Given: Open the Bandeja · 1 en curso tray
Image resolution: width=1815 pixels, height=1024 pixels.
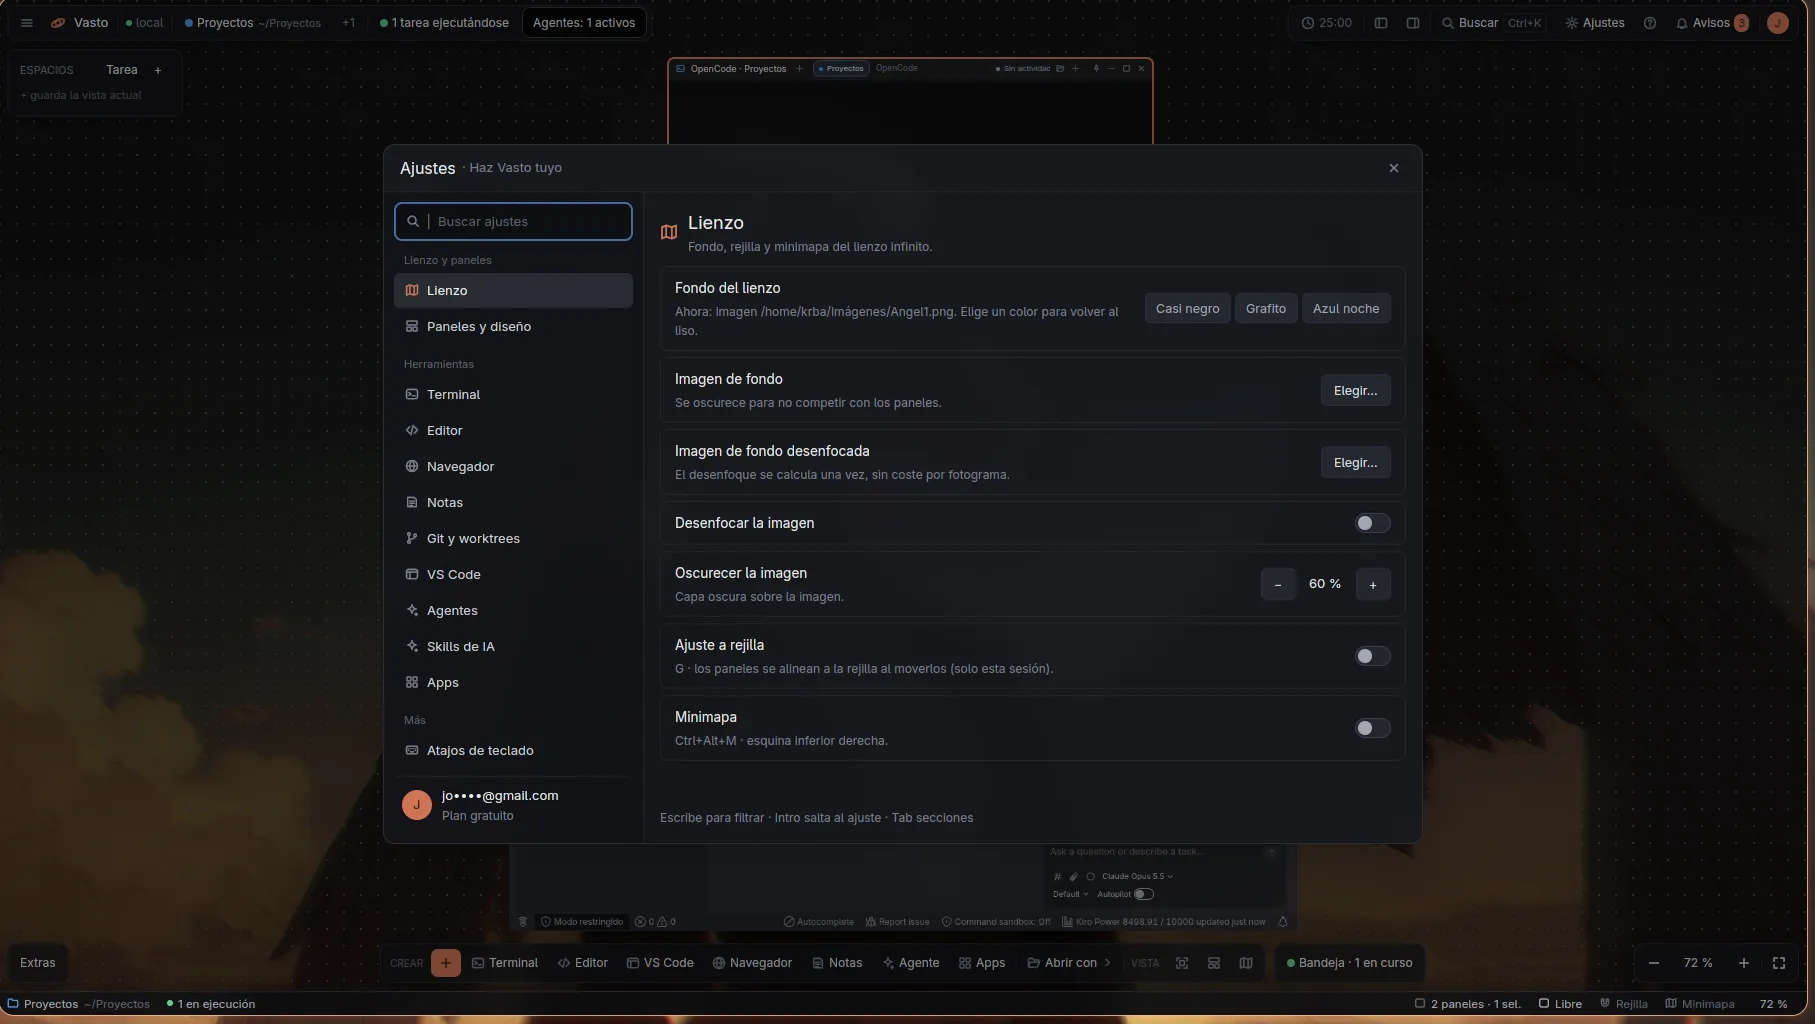Looking at the screenshot, I should [1350, 963].
